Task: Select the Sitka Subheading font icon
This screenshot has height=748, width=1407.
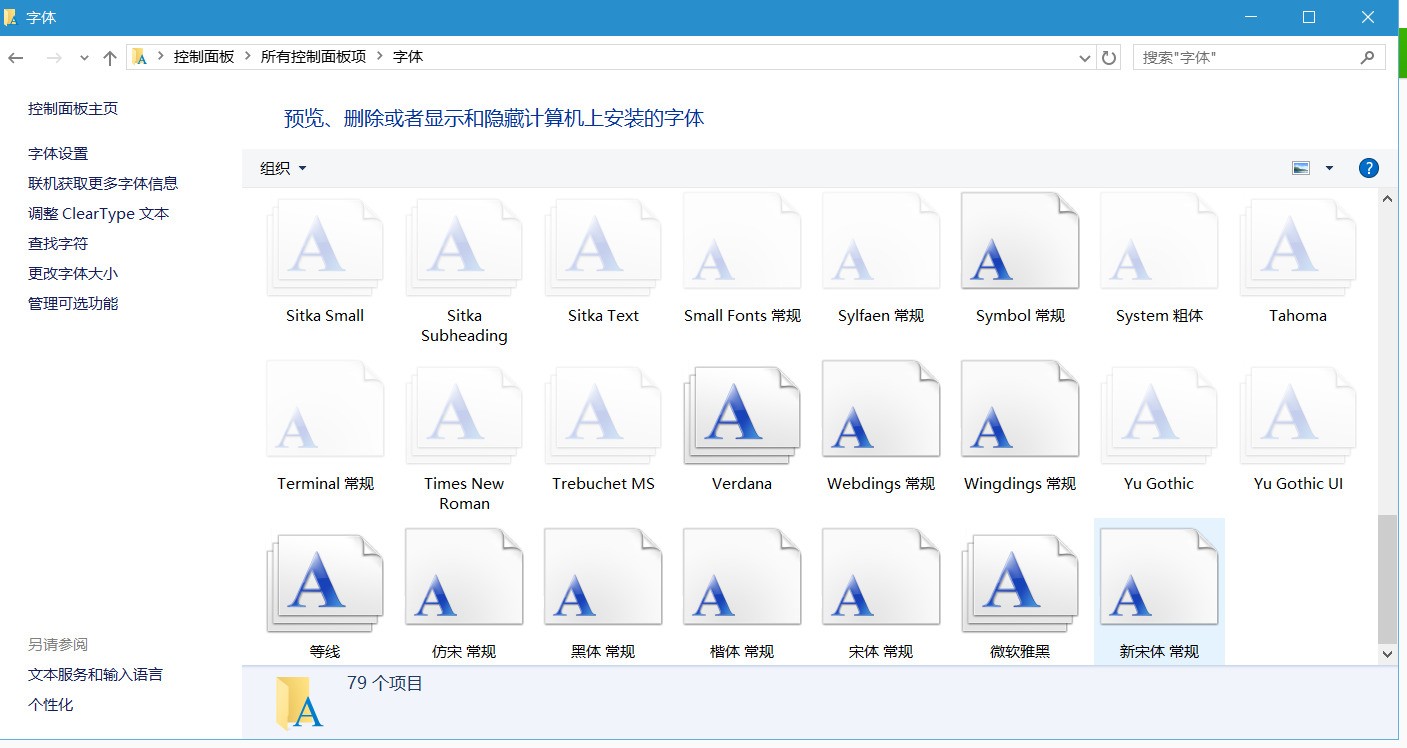Action: coord(464,247)
